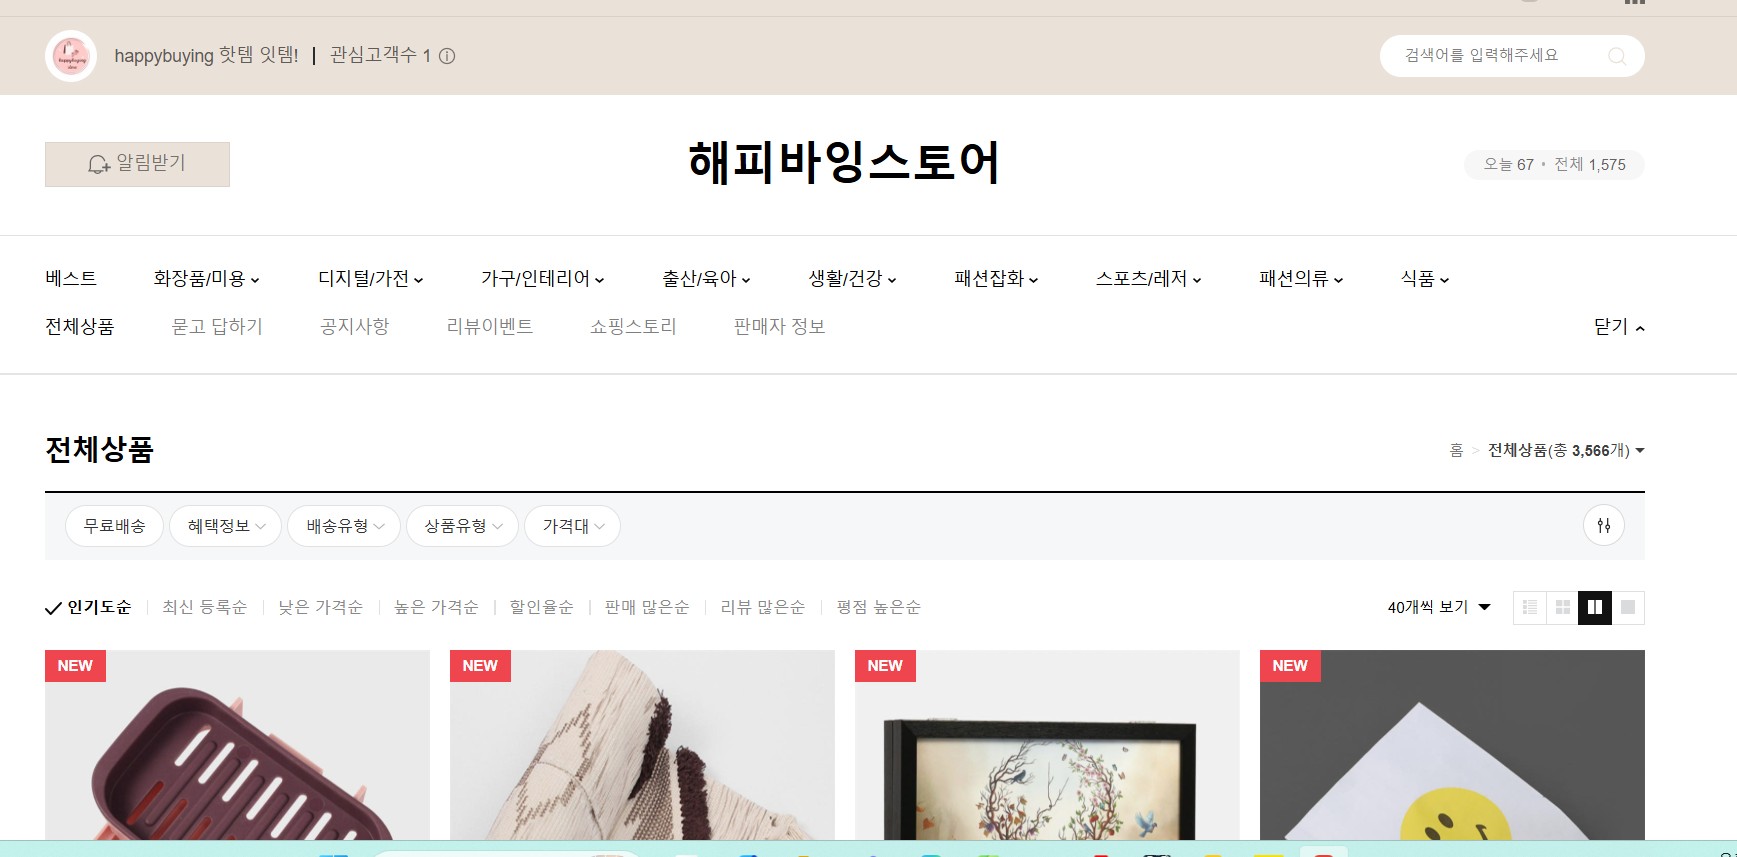Expand the 식품 category menu
Viewport: 1737px width, 857px height.
[x=1425, y=278]
